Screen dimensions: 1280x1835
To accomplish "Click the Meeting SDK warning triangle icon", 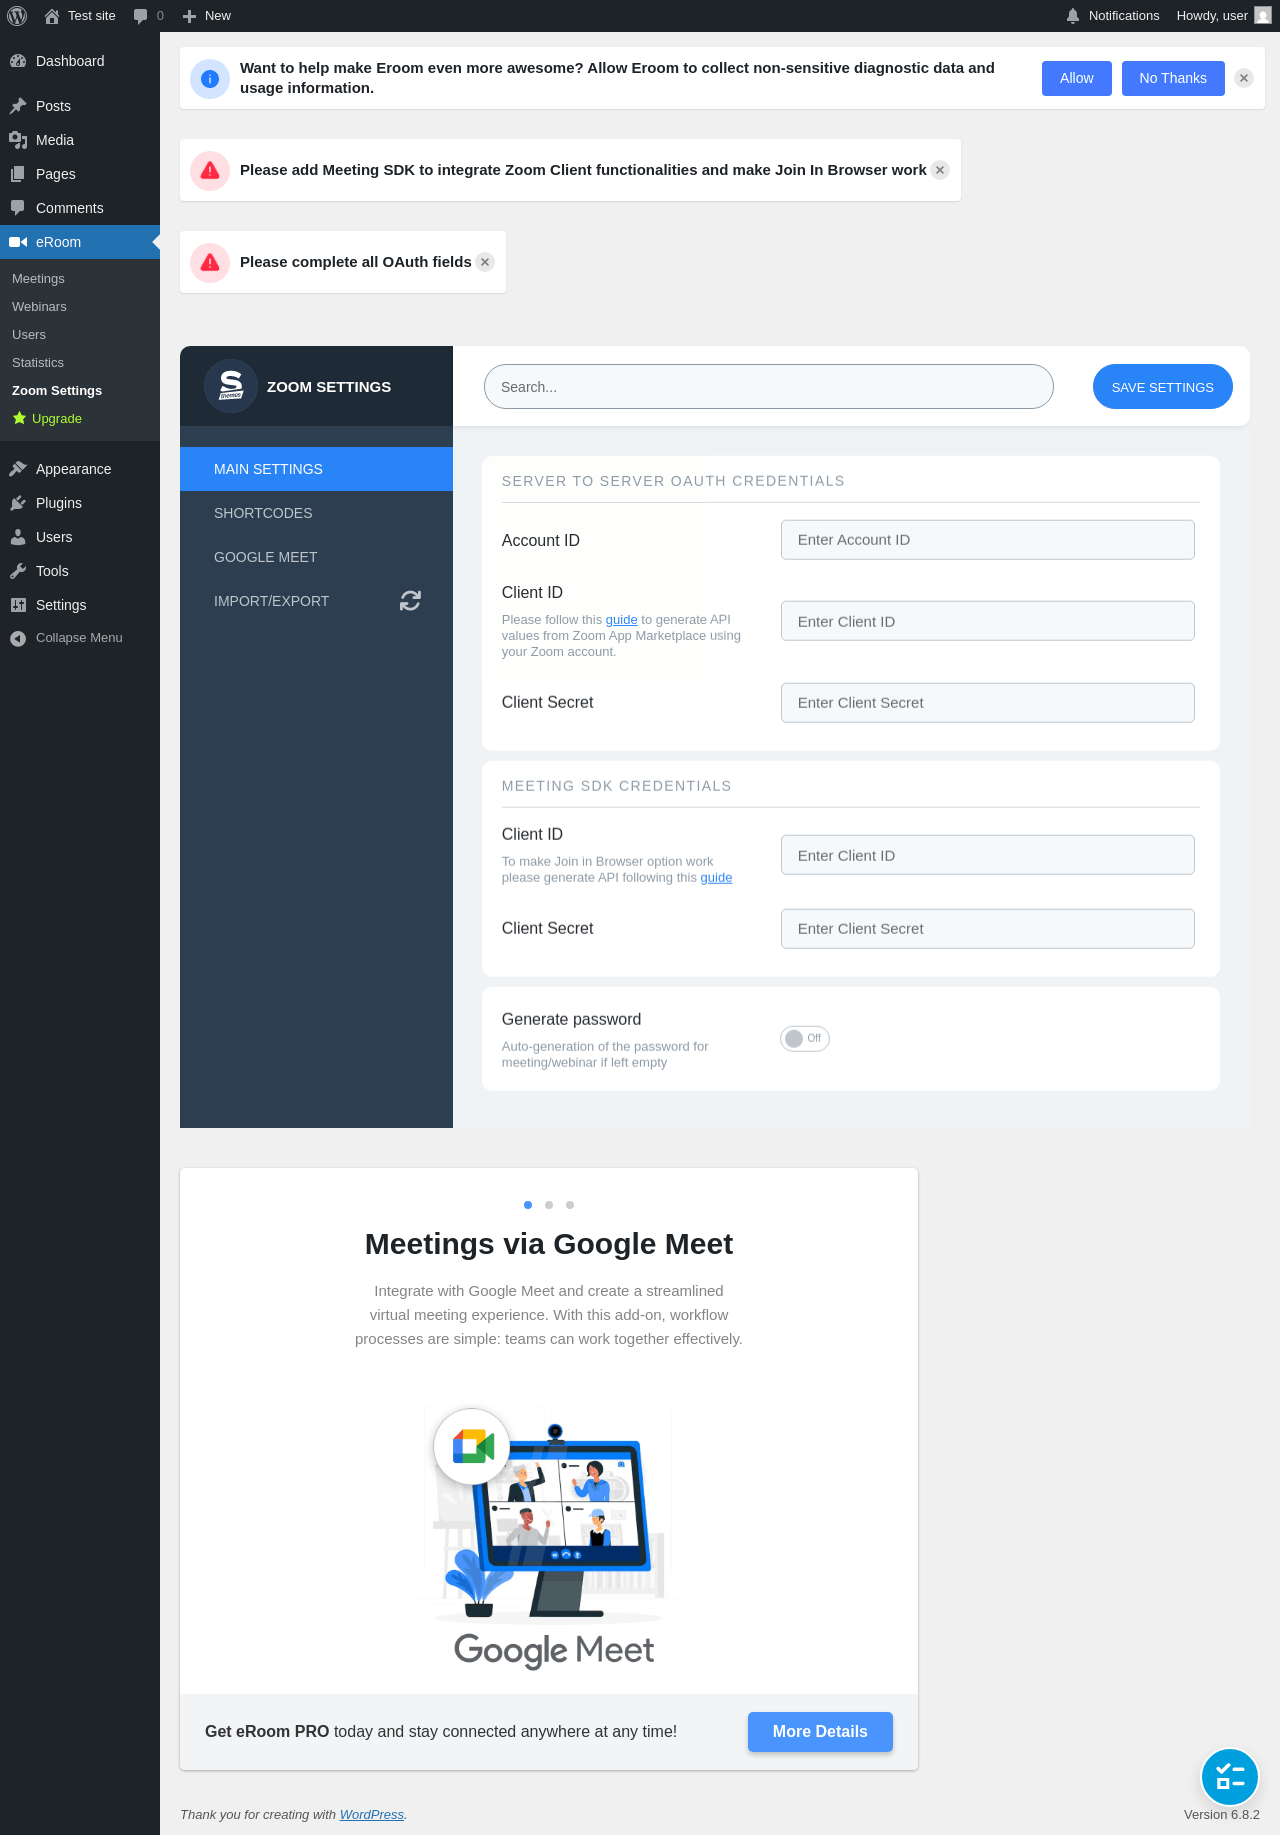I will 210,170.
